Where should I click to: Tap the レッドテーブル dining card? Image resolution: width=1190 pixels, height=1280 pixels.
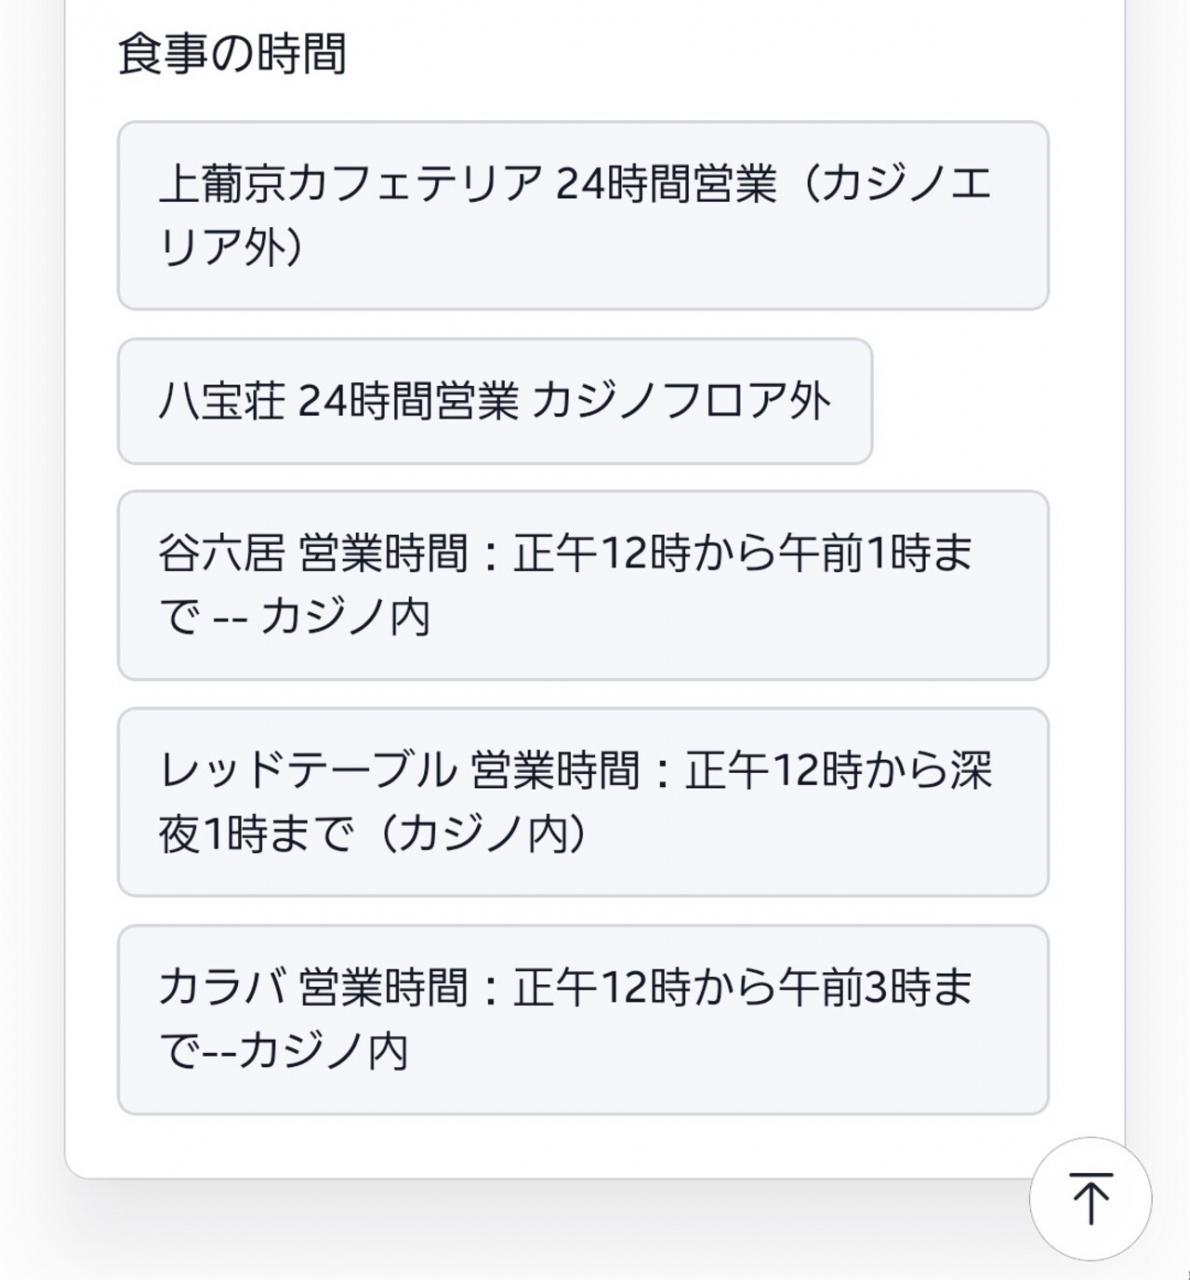click(582, 802)
